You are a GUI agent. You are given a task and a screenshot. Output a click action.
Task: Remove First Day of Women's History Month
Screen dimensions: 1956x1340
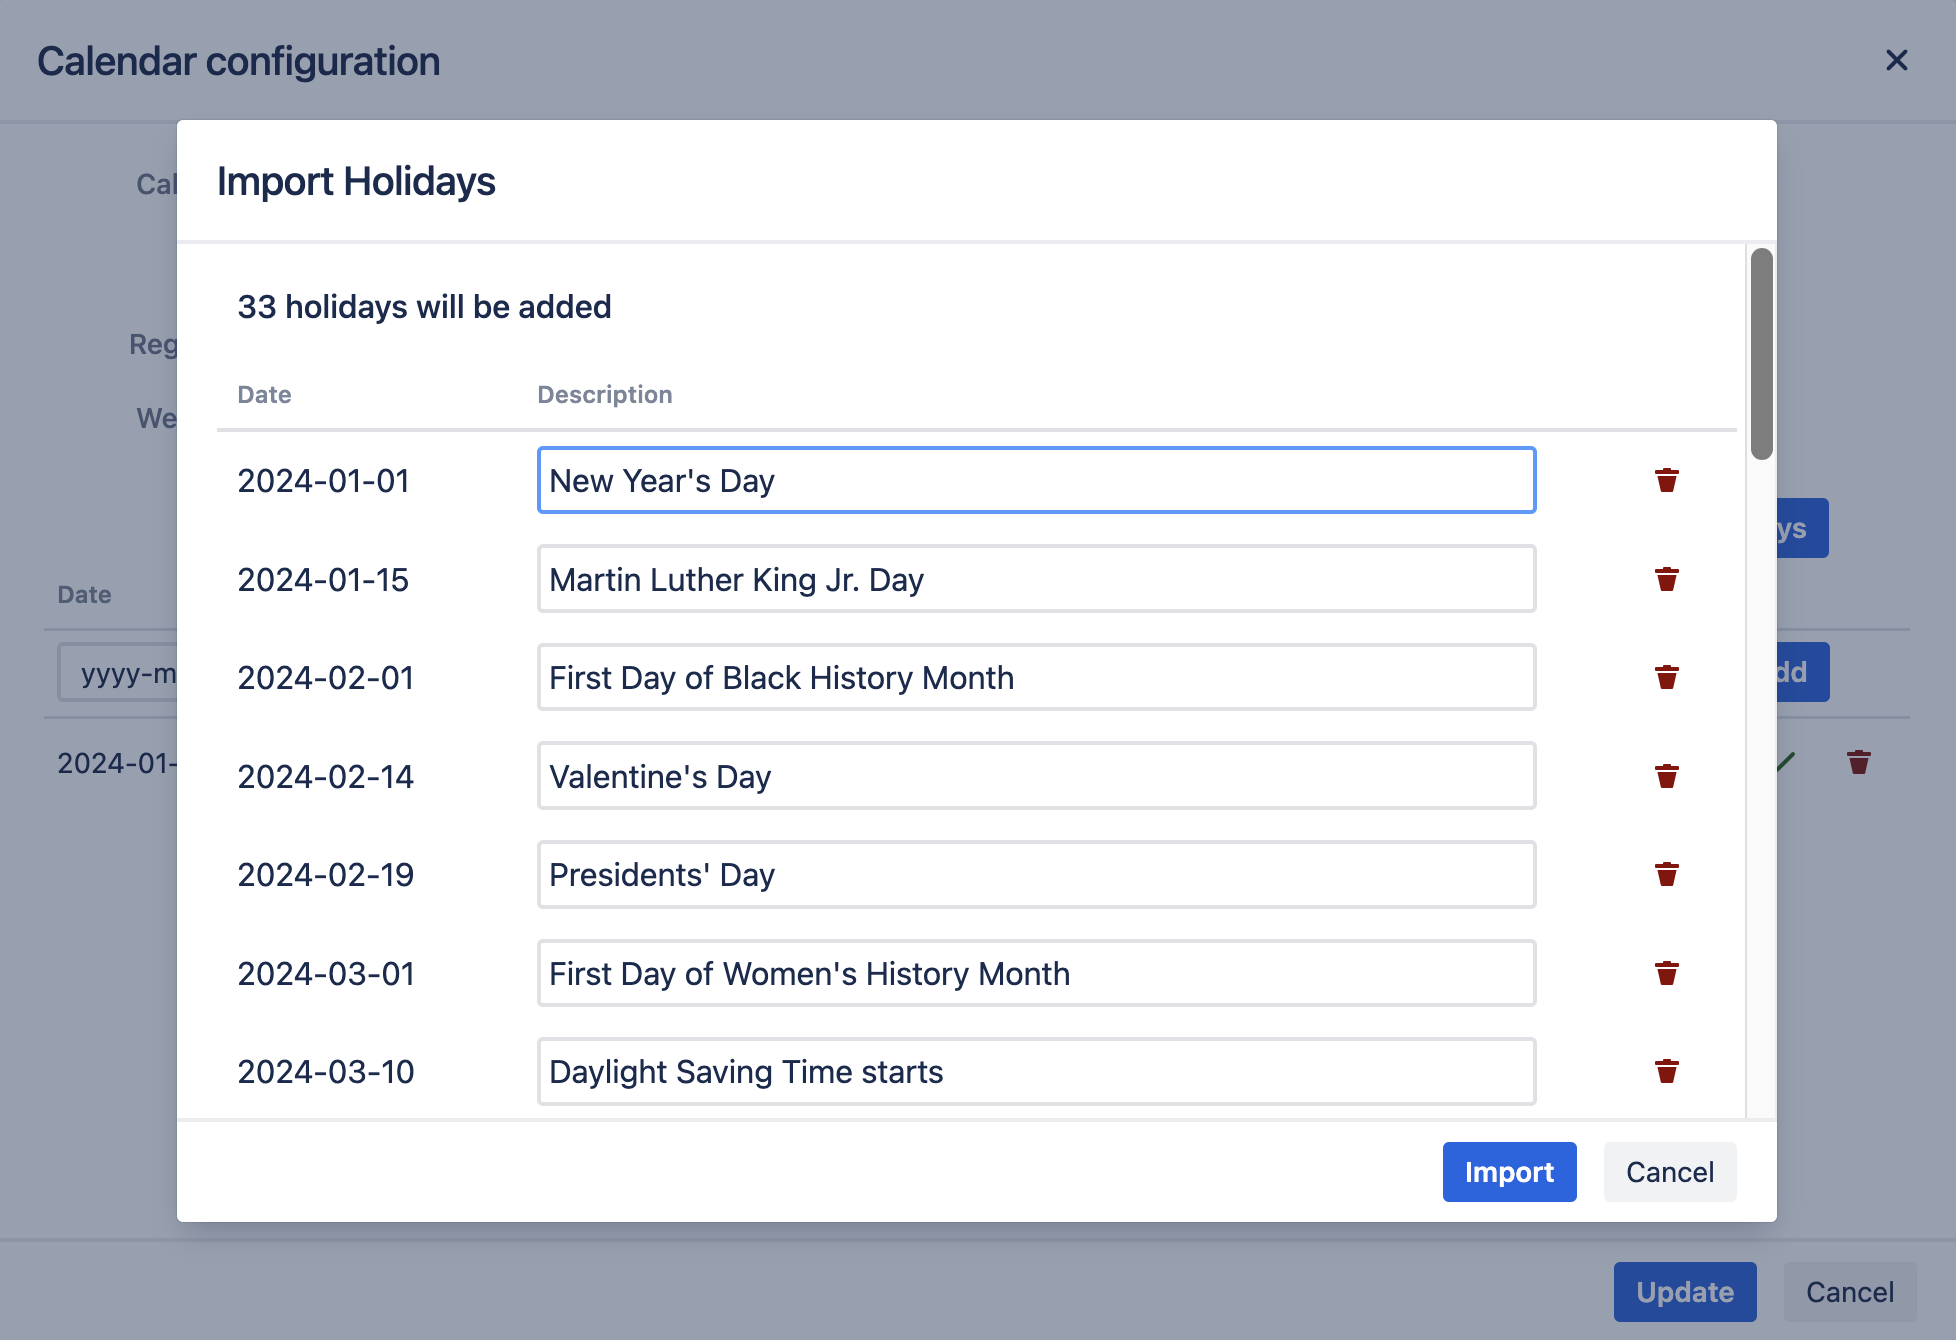[x=1666, y=973]
